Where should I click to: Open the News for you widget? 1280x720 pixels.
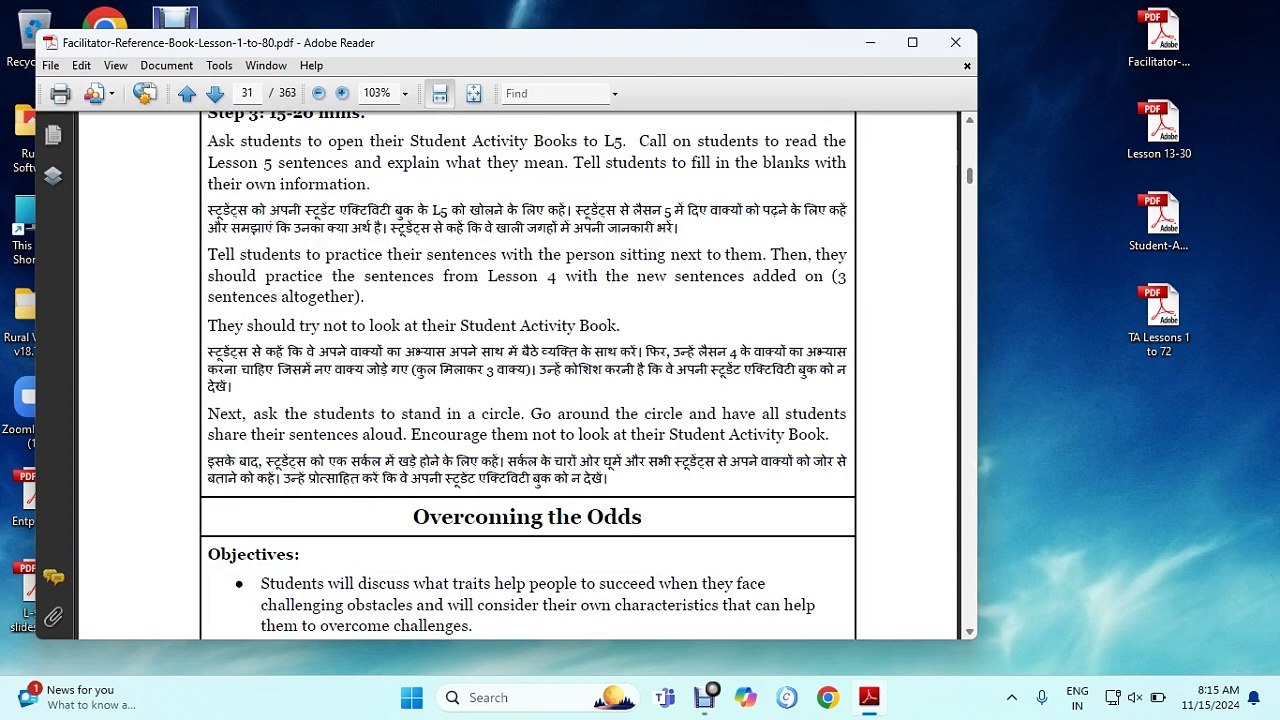click(x=78, y=697)
